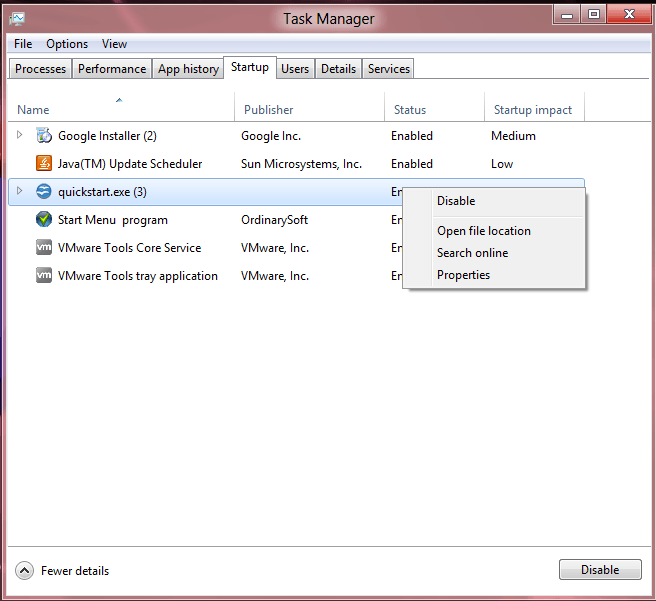The height and width of the screenshot is (601, 656).
Task: Open the File menu
Action: pos(23,44)
